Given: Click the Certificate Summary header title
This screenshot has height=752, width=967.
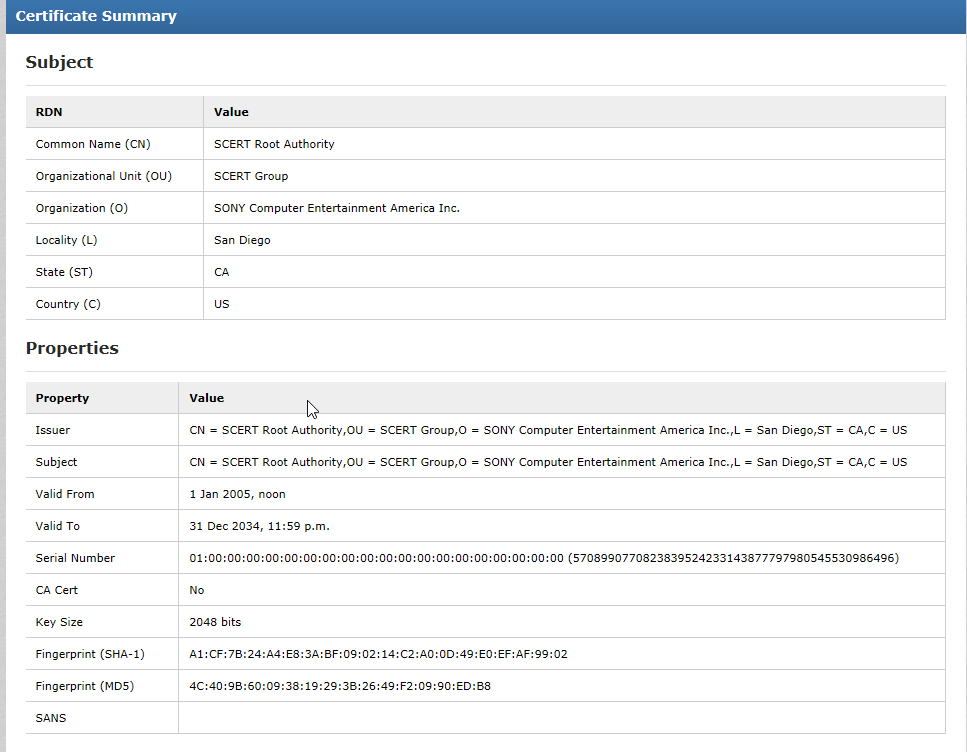Looking at the screenshot, I should (x=96, y=16).
